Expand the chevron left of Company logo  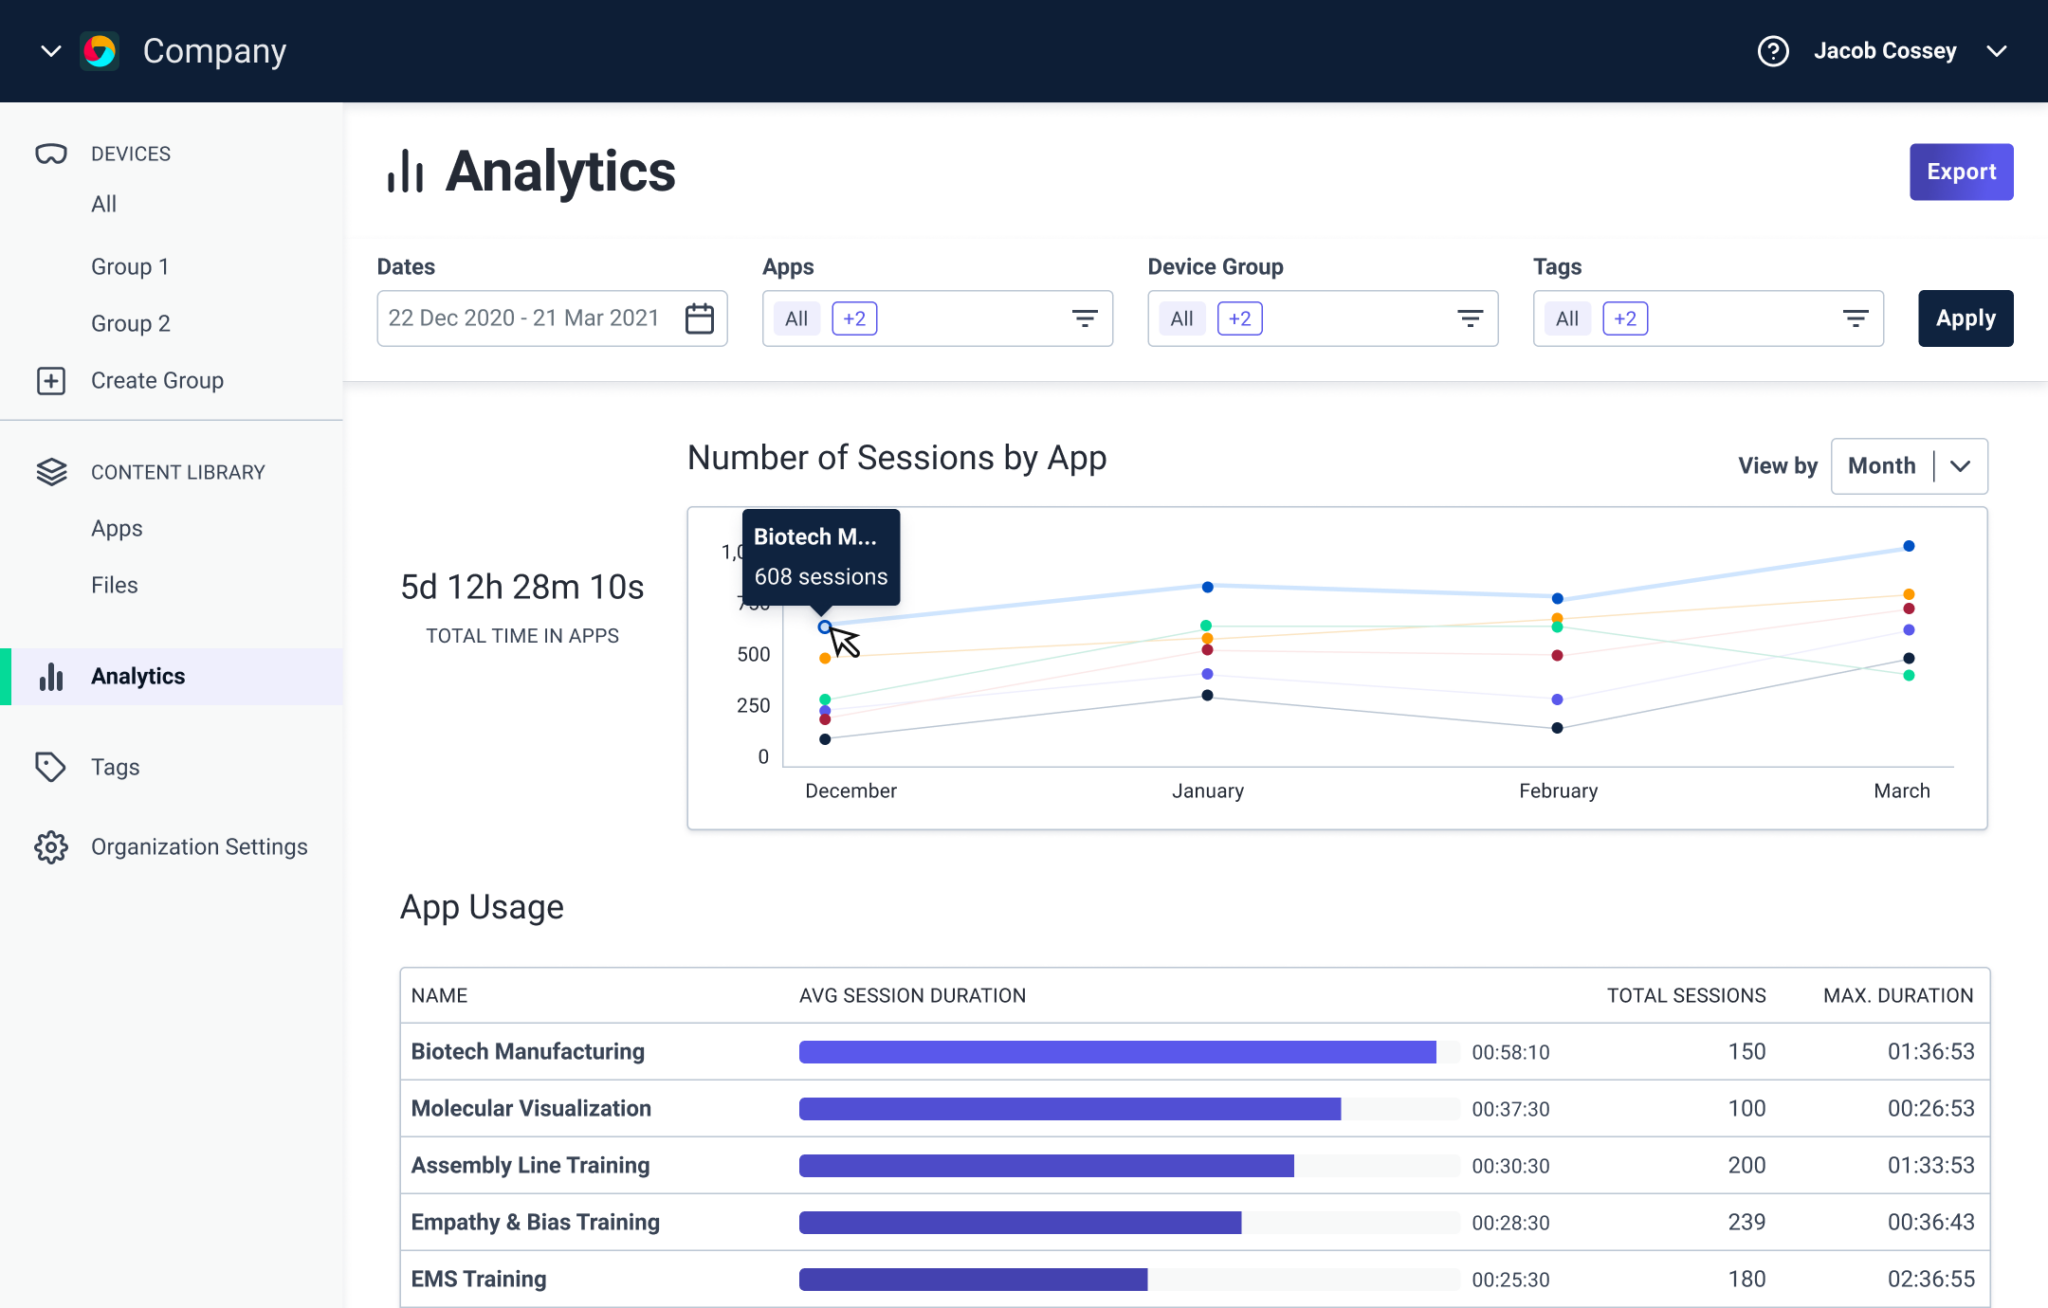click(51, 51)
